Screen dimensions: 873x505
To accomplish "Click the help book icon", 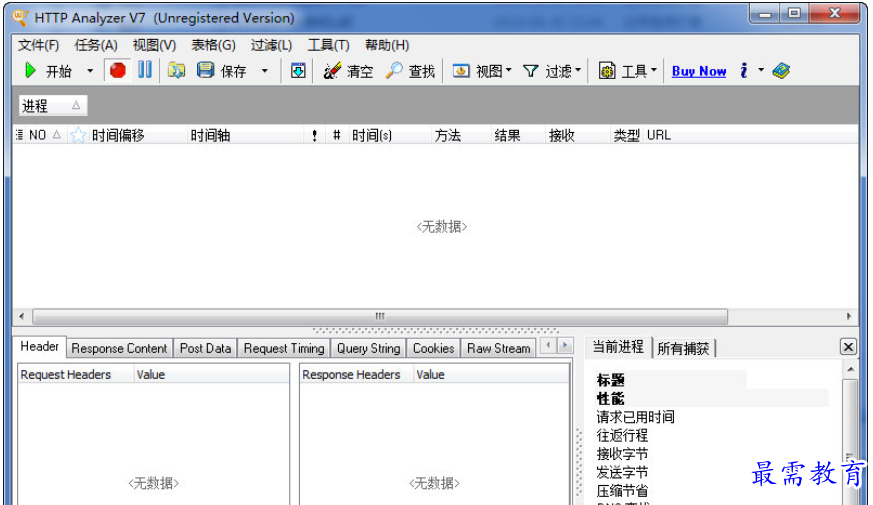I will 781,71.
